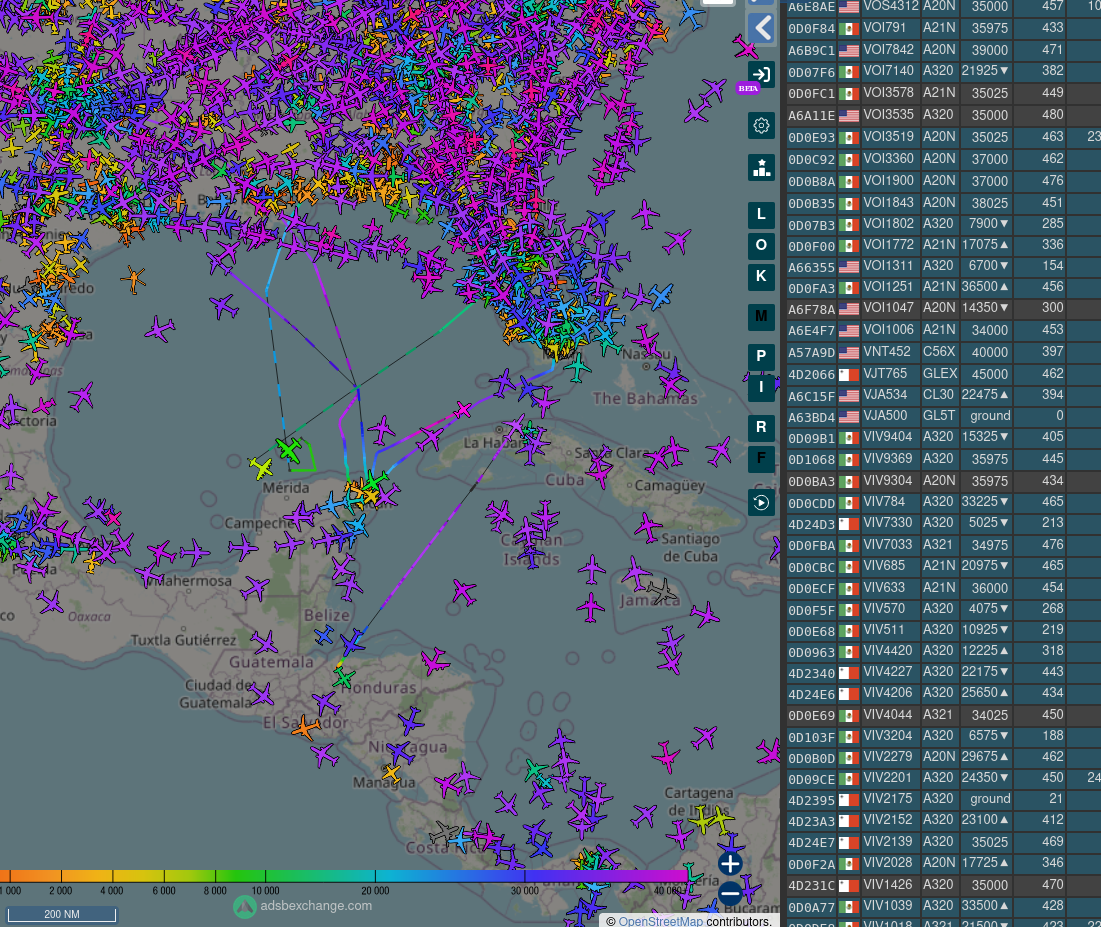Toggle the P map button
Viewport: 1101px width, 927px height.
coord(761,356)
